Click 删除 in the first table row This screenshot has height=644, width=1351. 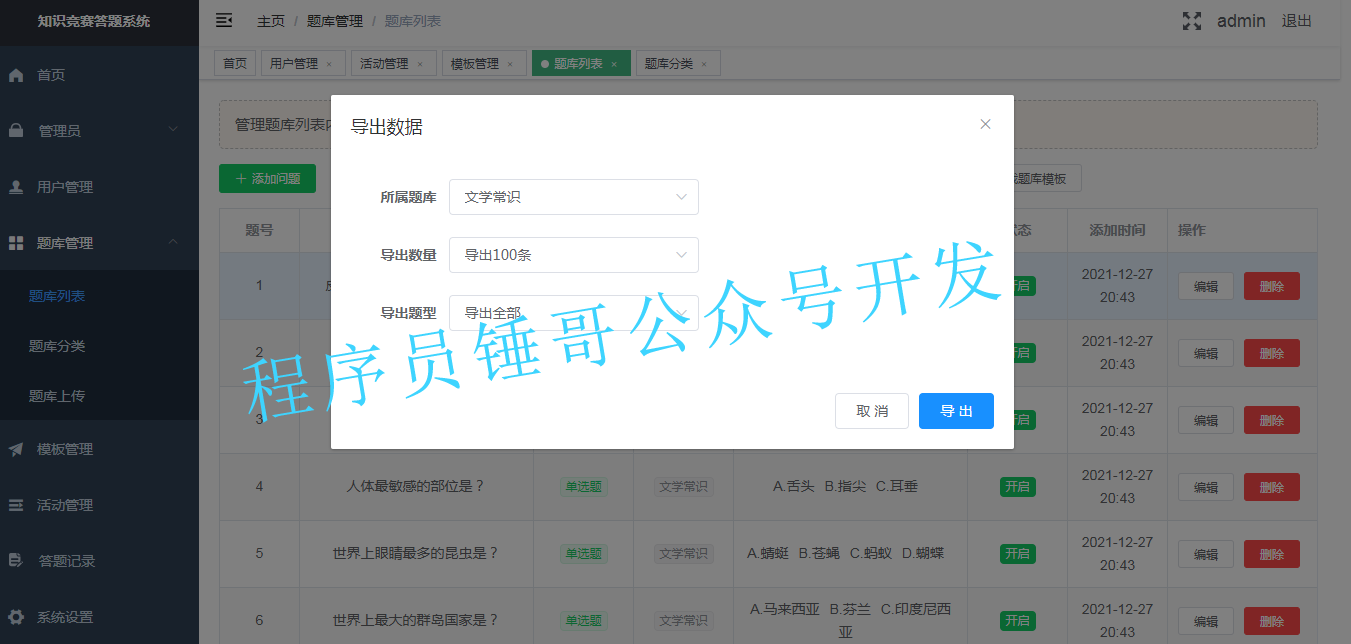pos(1272,286)
